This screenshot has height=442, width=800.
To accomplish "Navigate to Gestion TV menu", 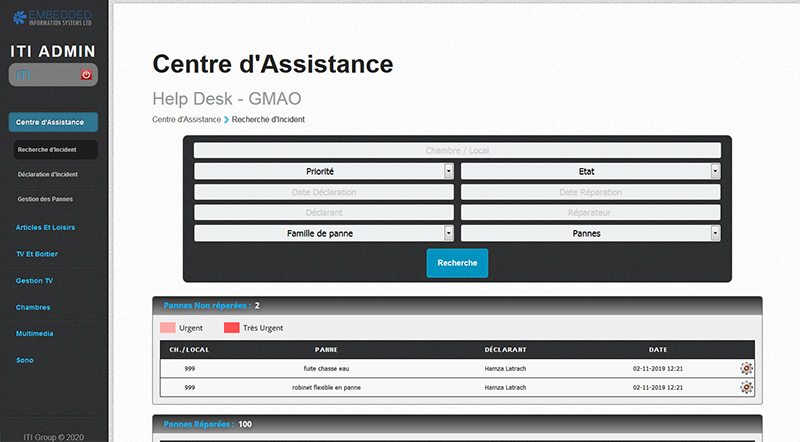I will point(36,281).
